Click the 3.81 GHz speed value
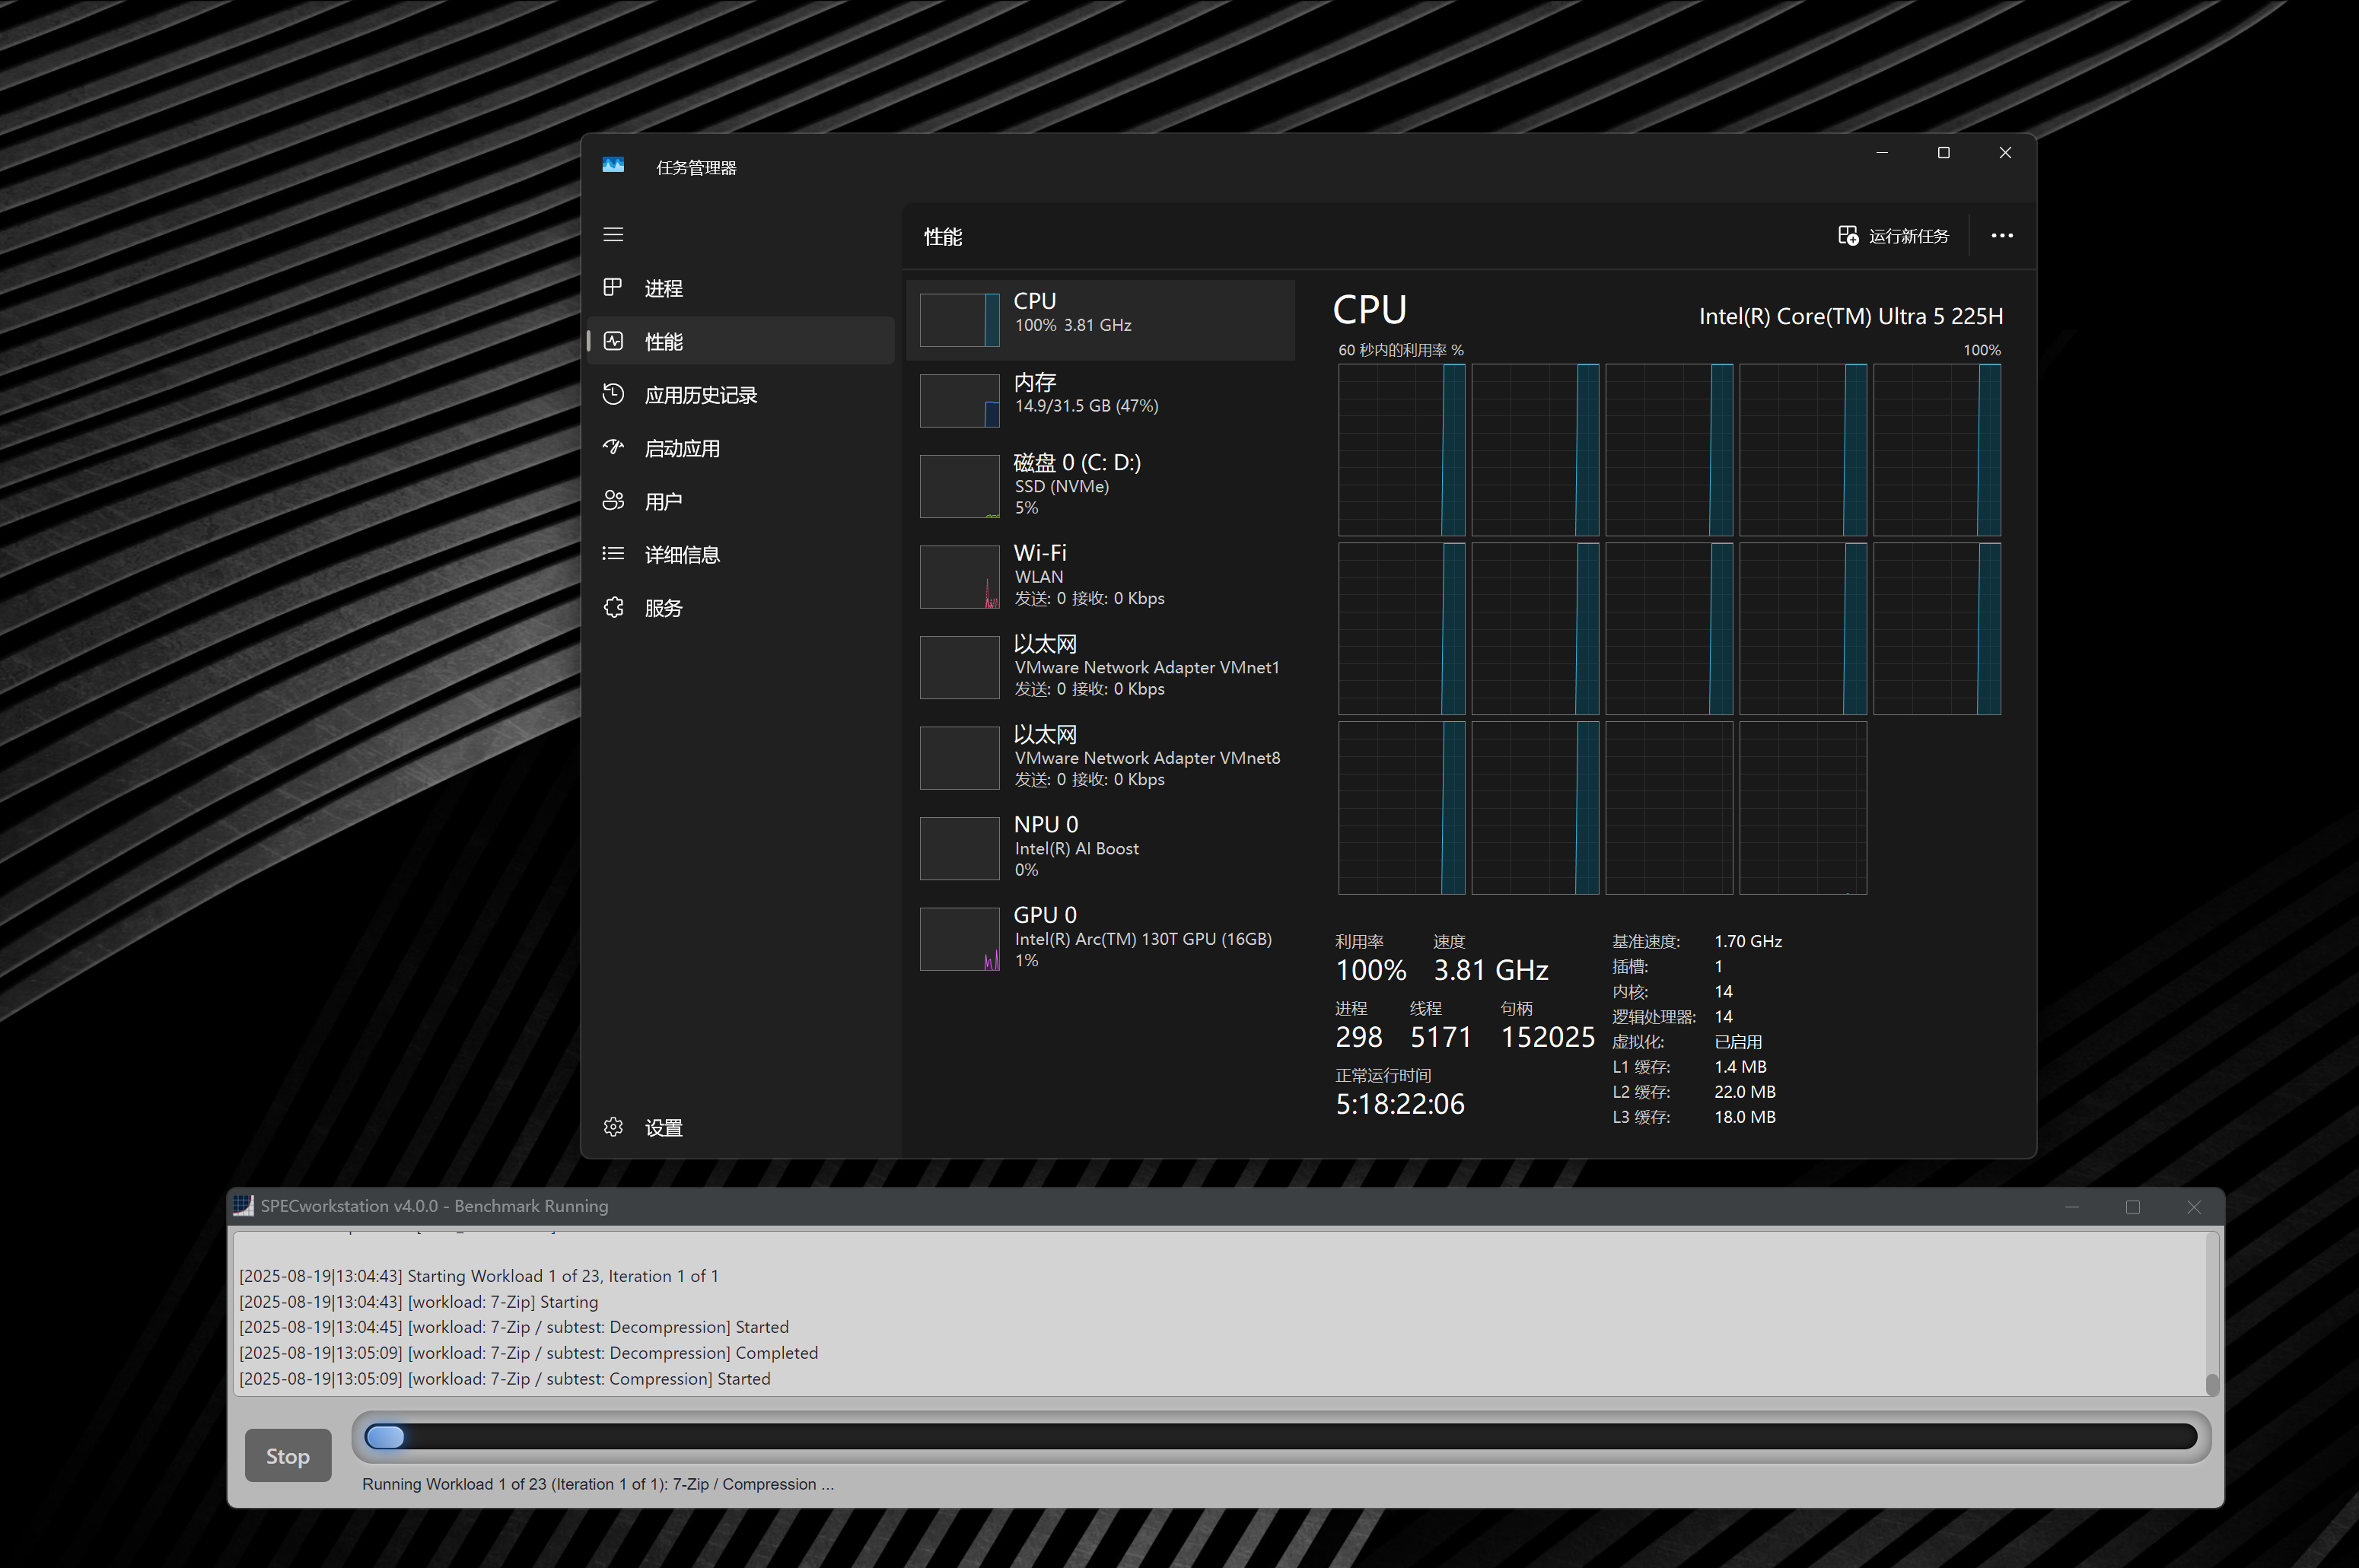Image resolution: width=2359 pixels, height=1568 pixels. click(x=1491, y=970)
